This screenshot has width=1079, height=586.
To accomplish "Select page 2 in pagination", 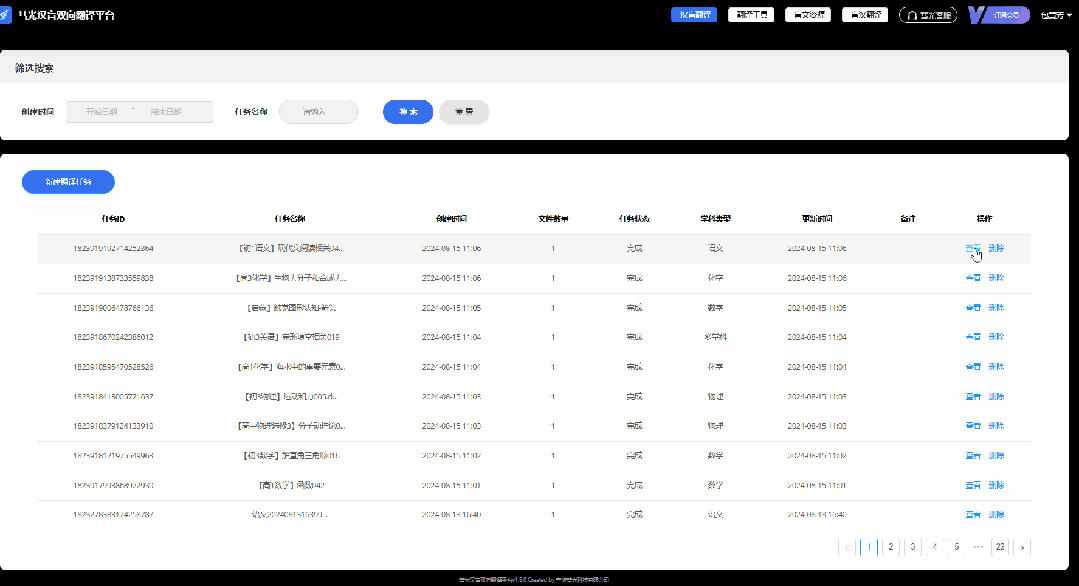I will point(890,547).
